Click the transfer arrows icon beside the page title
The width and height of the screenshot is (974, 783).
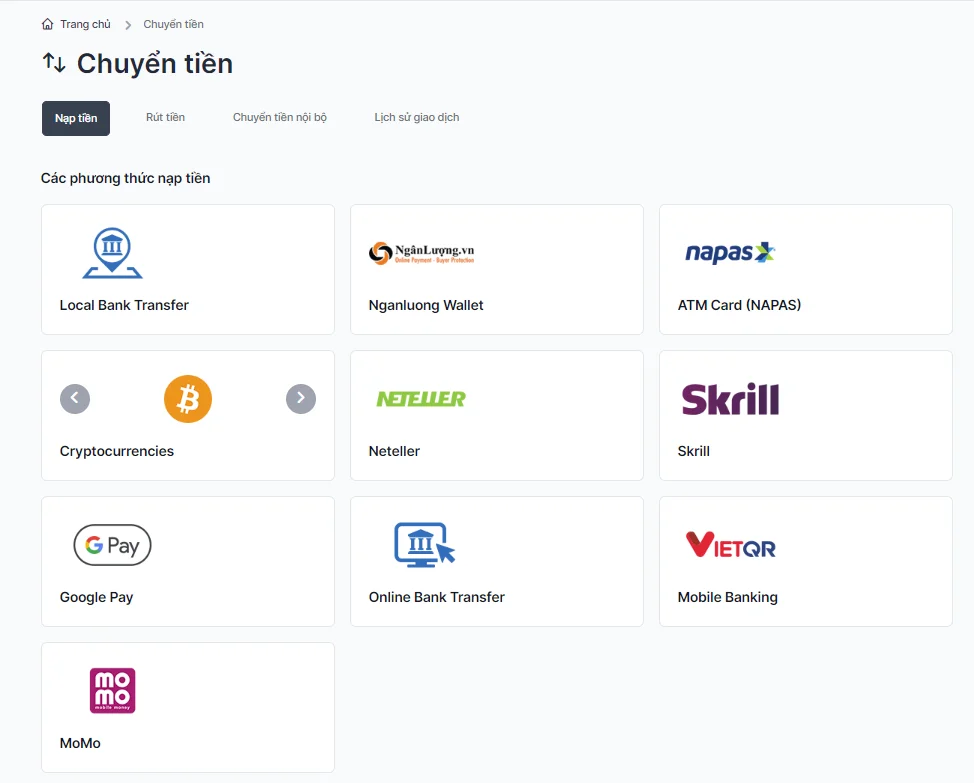(x=54, y=63)
